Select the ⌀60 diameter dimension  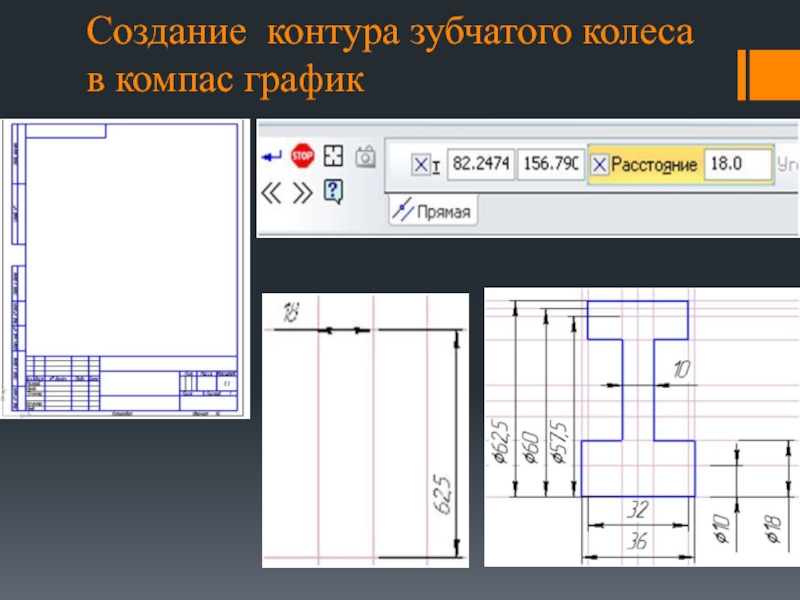[531, 447]
